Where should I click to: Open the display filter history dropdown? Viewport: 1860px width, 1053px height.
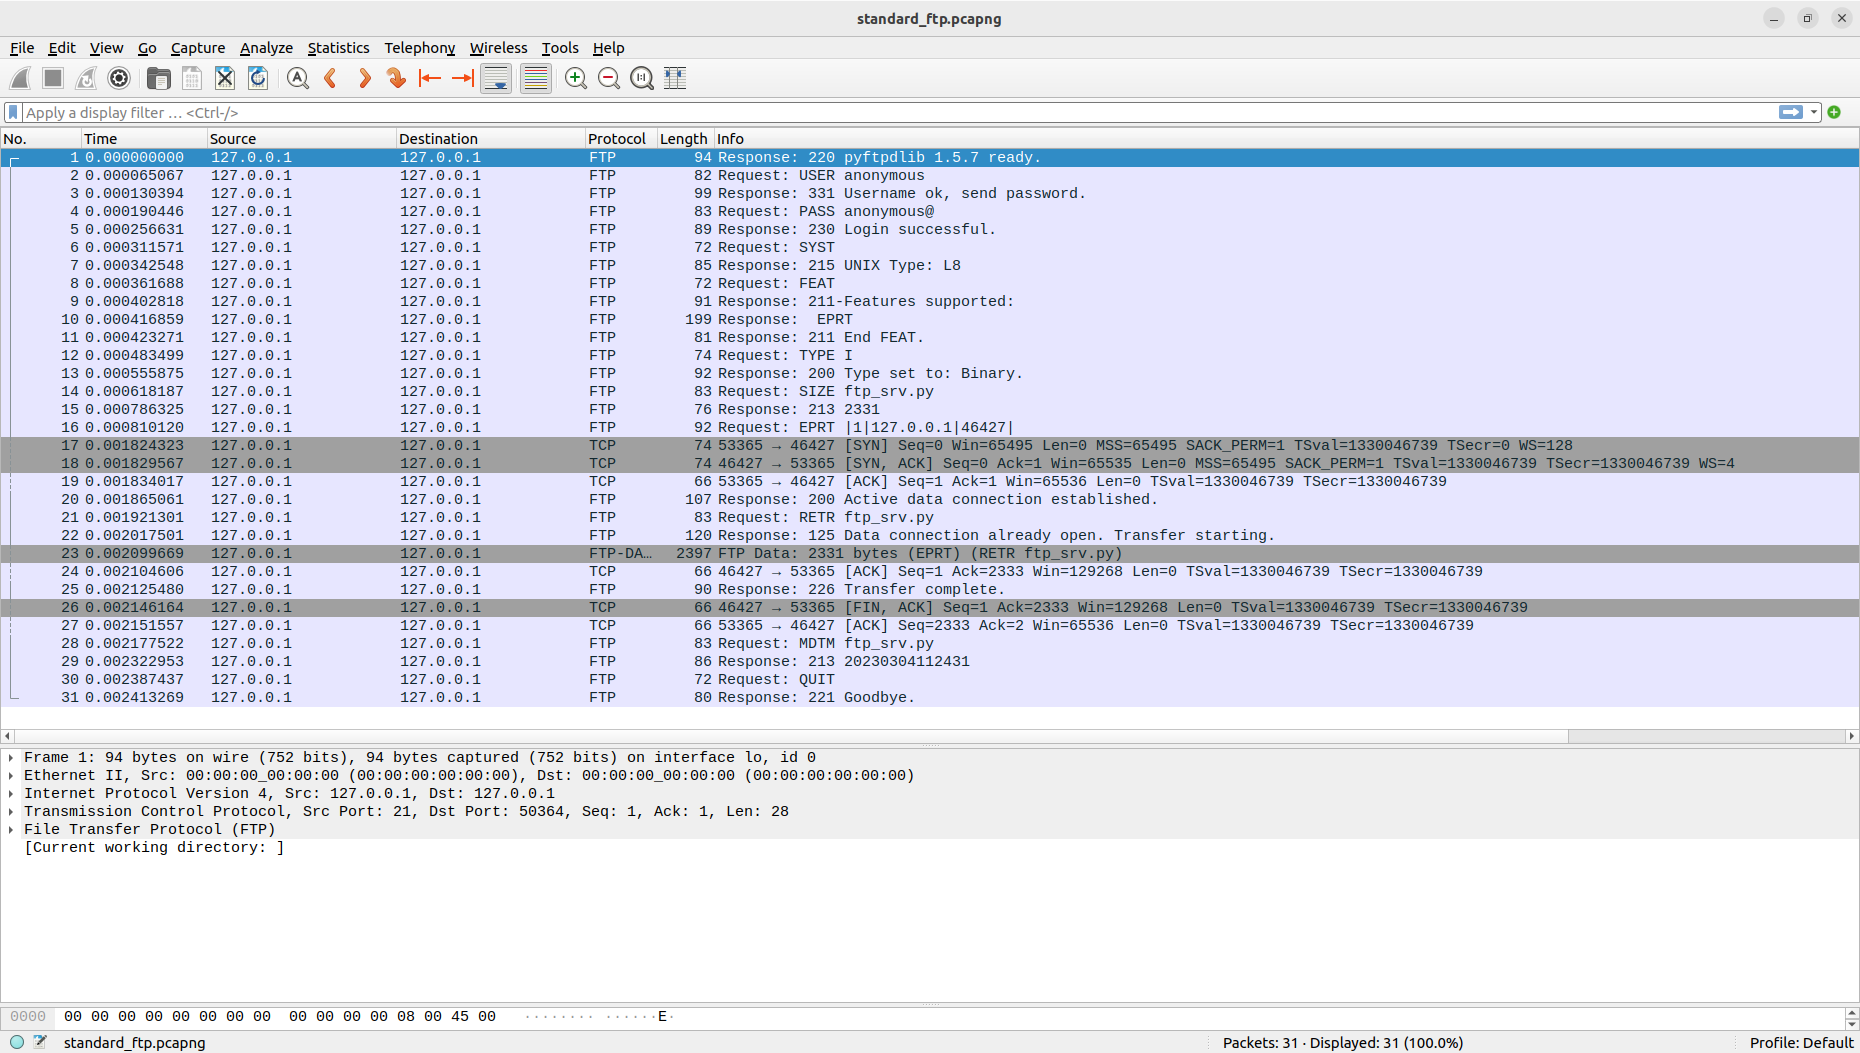(1814, 112)
